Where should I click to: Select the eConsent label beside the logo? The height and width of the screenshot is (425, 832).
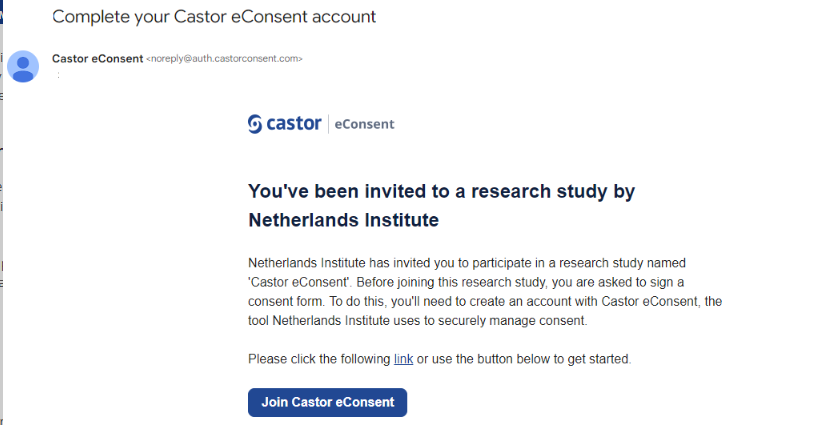pos(365,124)
